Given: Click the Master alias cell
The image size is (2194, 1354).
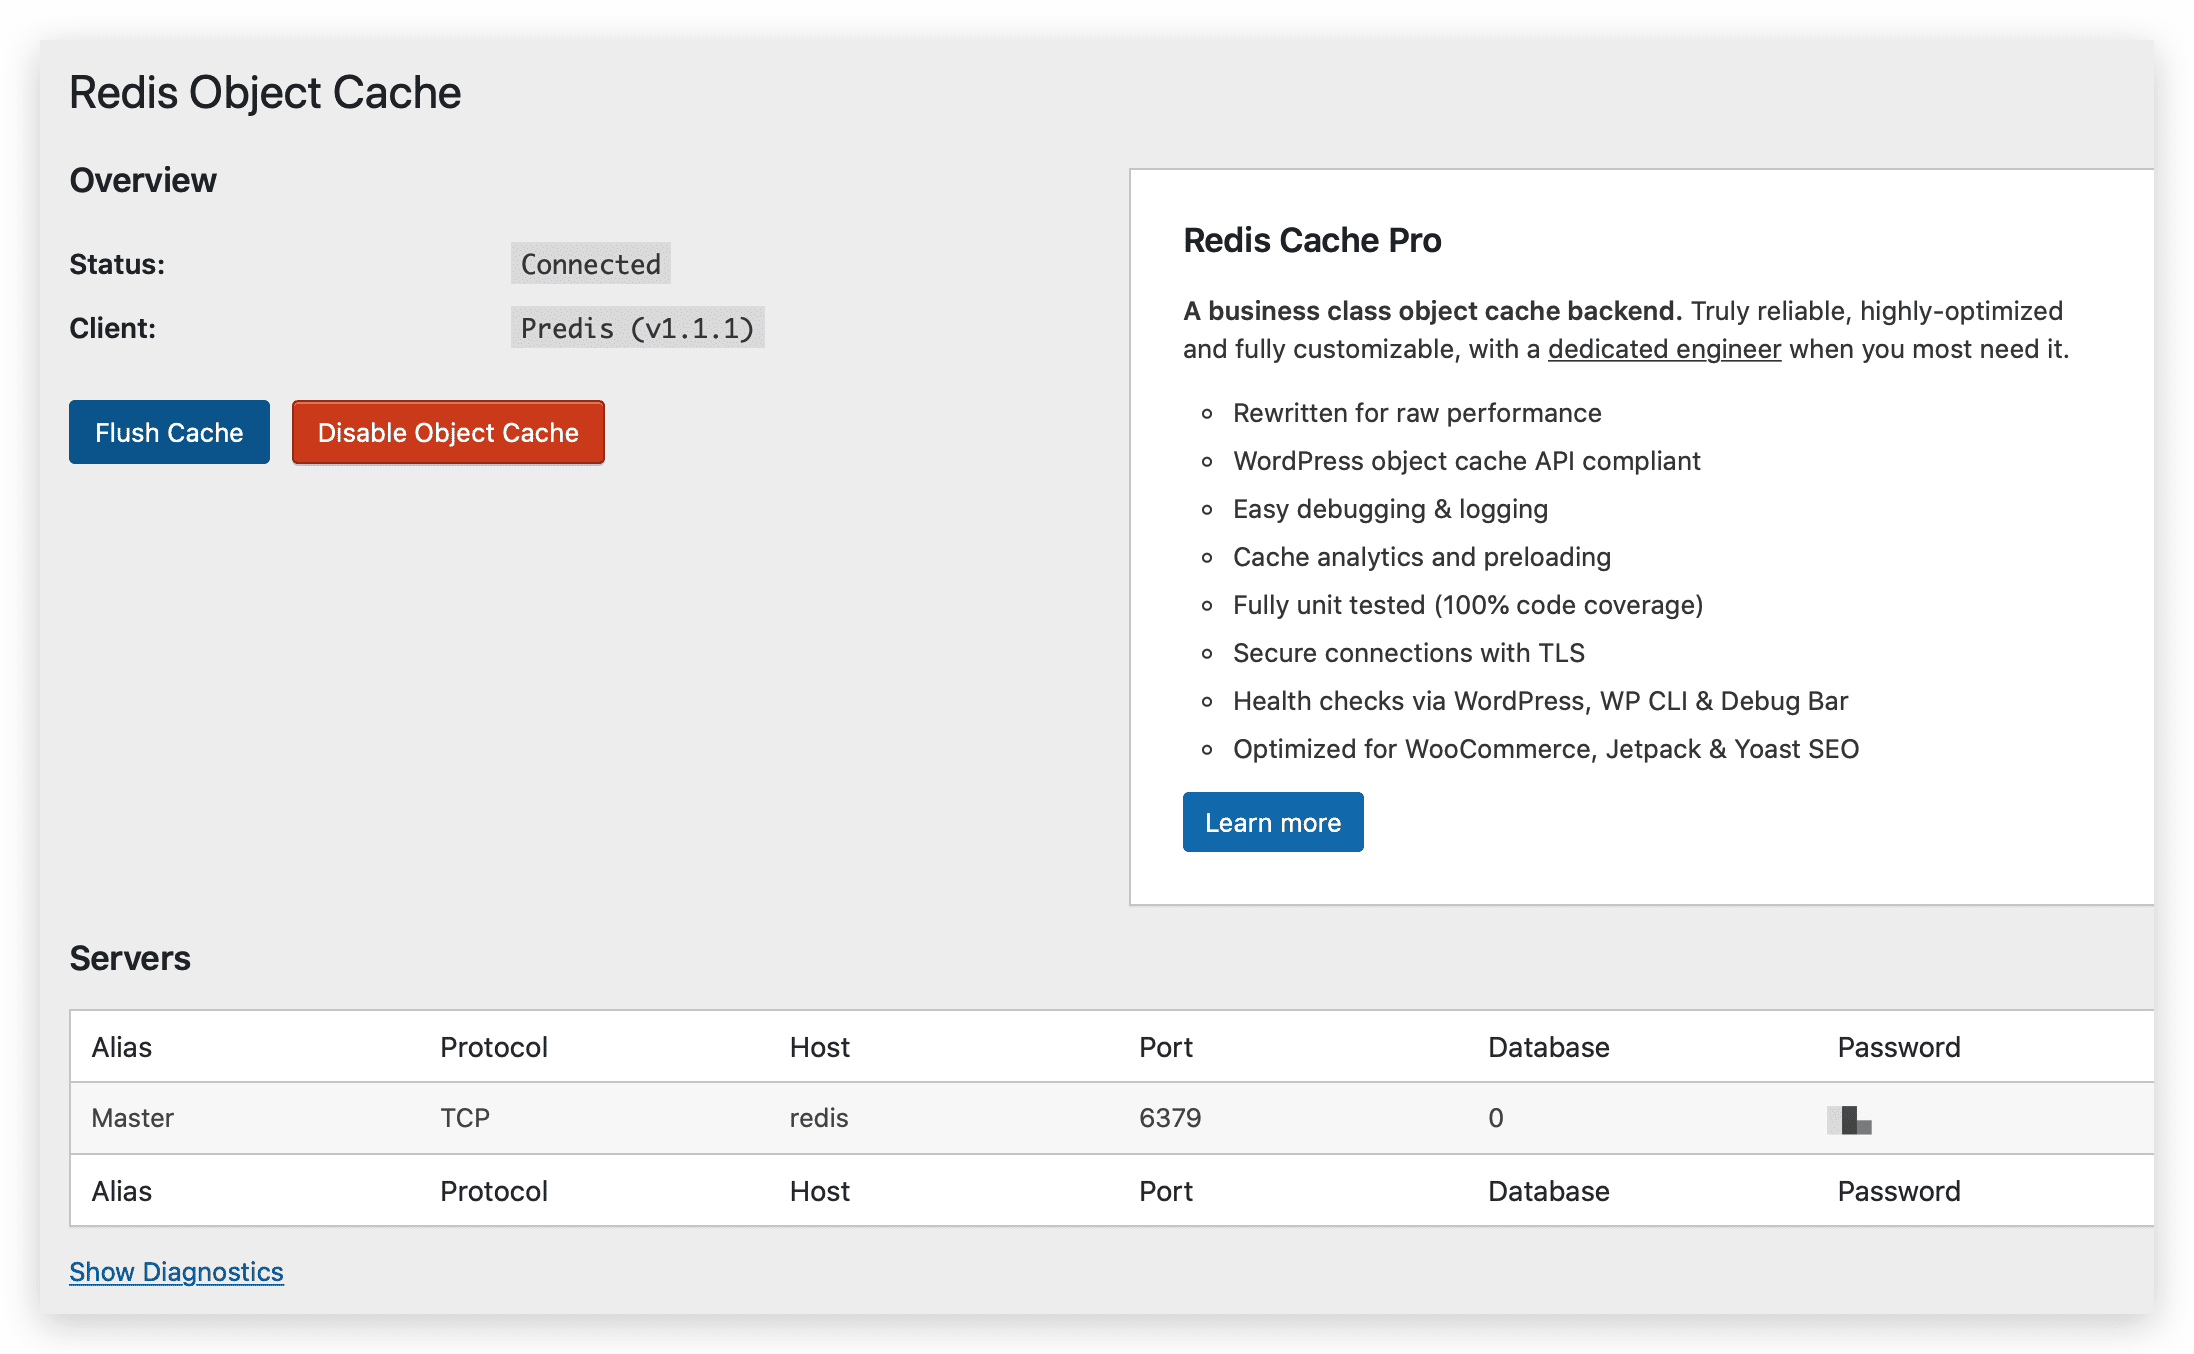Looking at the screenshot, I should pyautogui.click(x=132, y=1118).
